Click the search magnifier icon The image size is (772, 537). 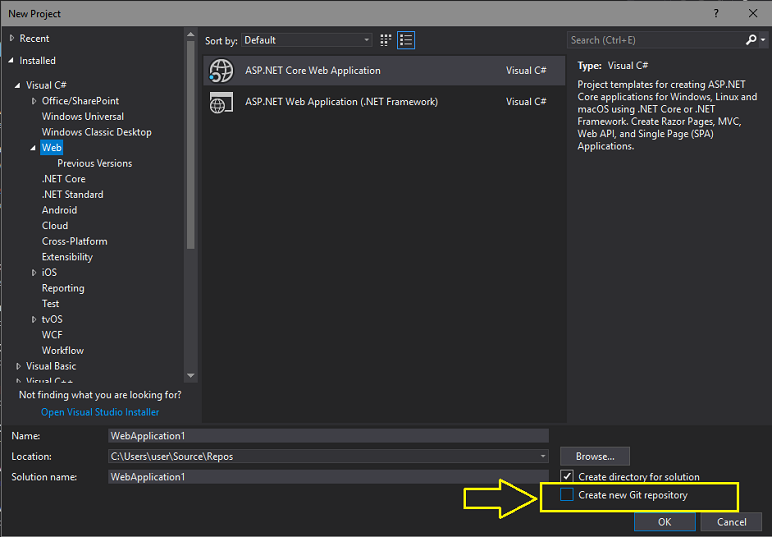(751, 40)
